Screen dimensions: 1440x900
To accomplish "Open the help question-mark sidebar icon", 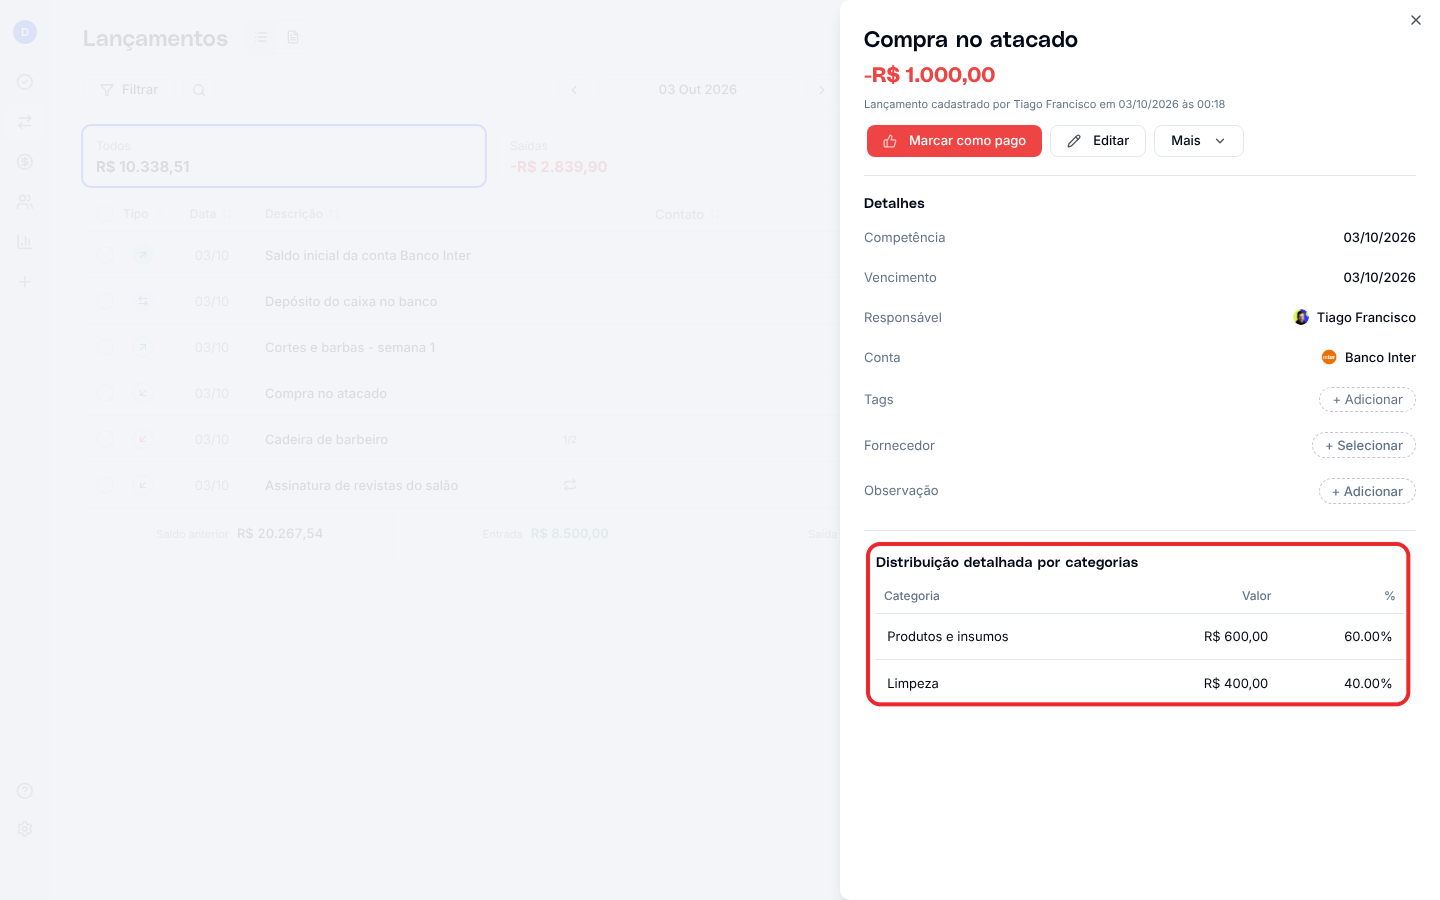I will tap(25, 791).
